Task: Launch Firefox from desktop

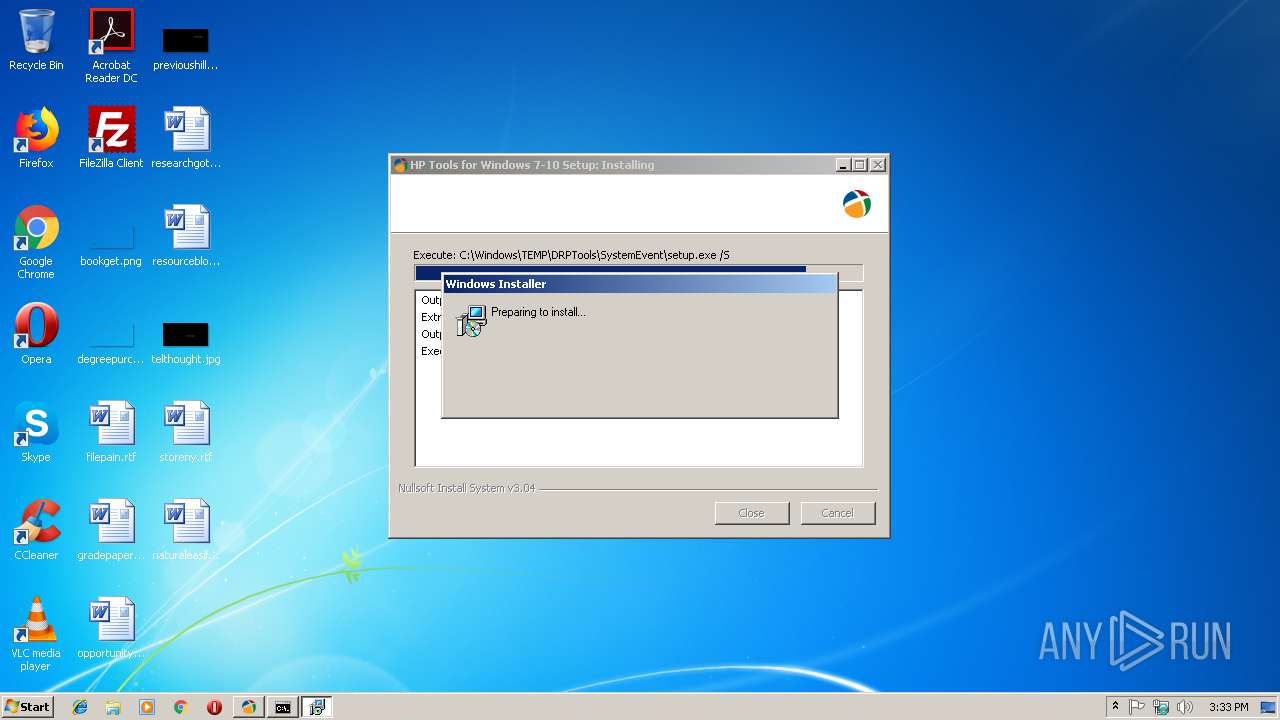Action: pyautogui.click(x=36, y=138)
